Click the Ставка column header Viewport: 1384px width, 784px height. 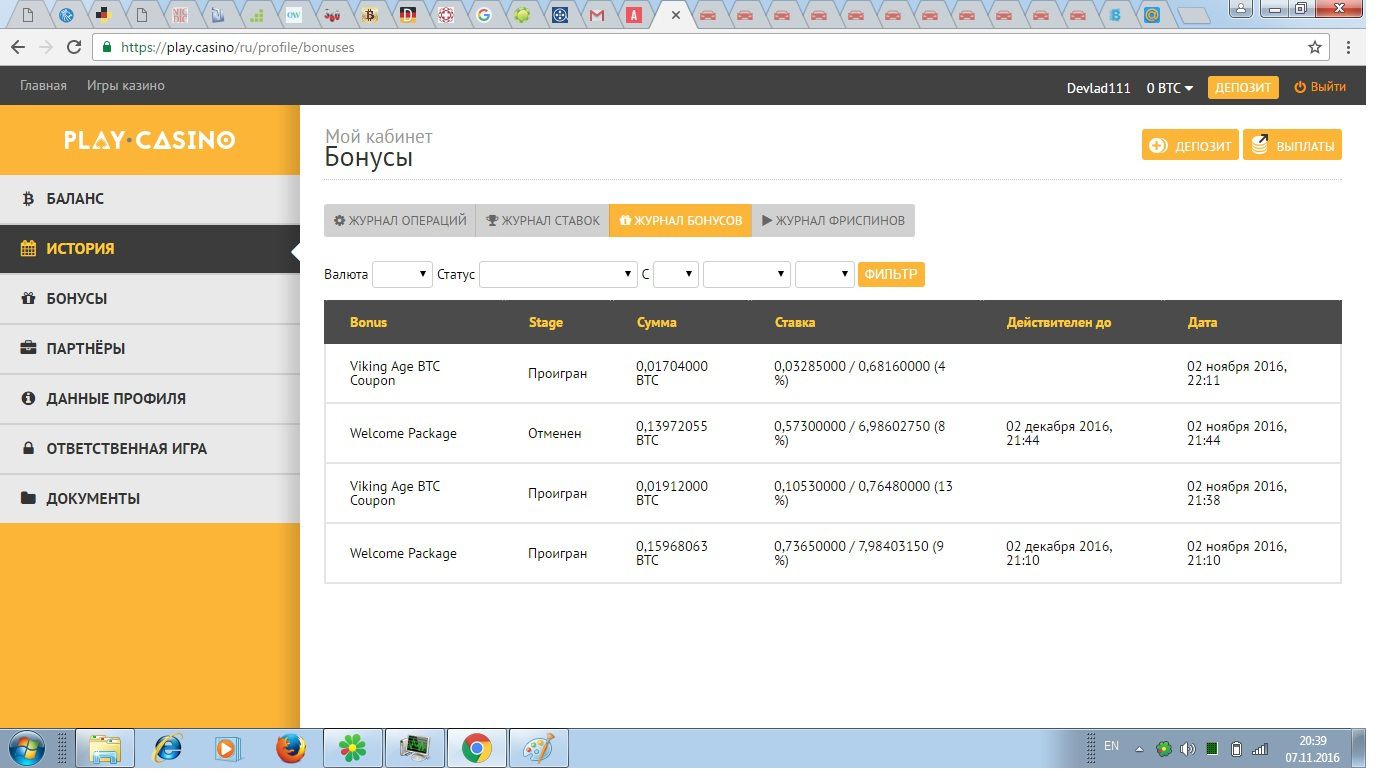(x=795, y=323)
